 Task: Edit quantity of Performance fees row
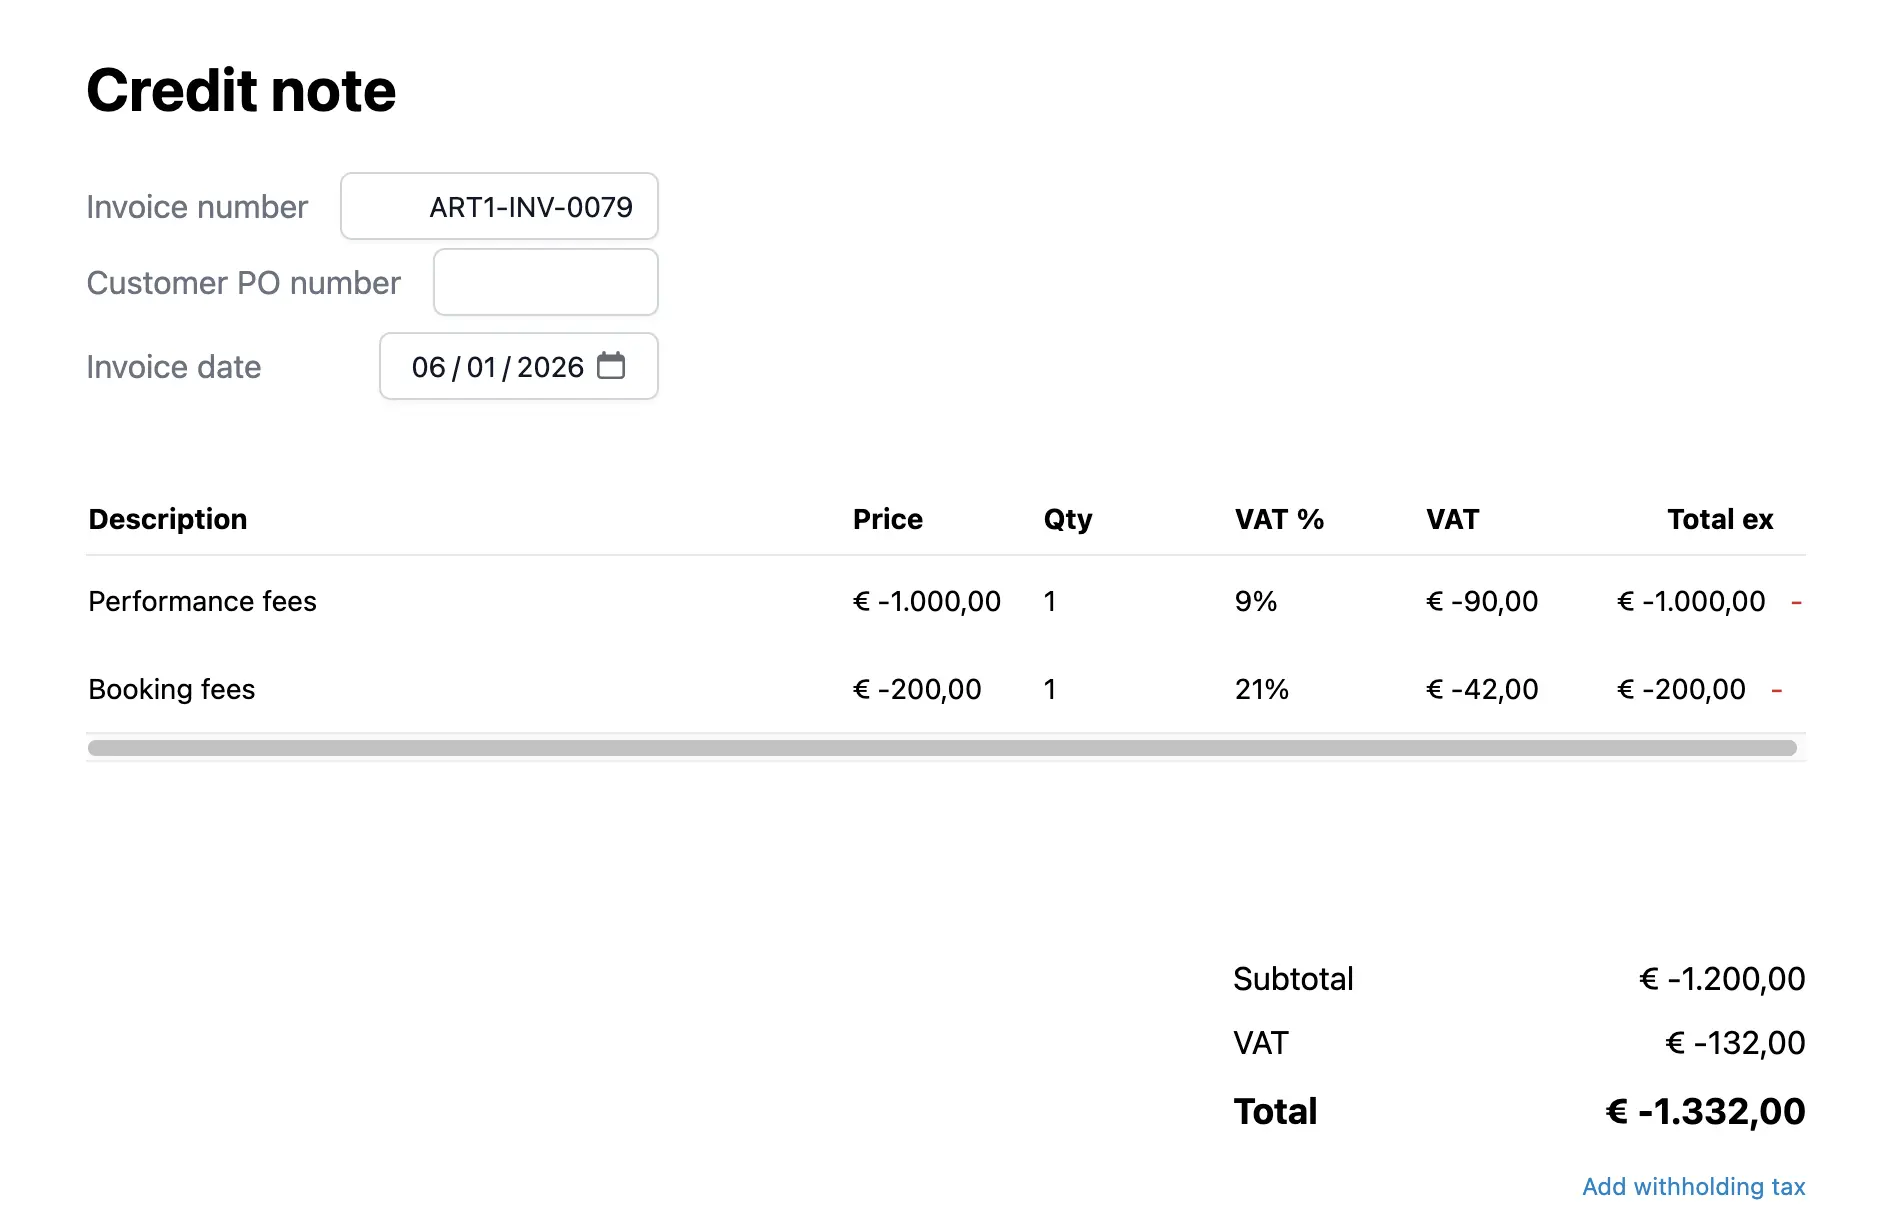coord(1050,602)
